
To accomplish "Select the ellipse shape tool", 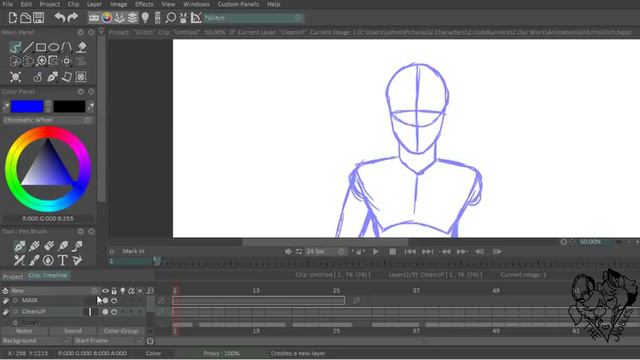I will tap(53, 47).
